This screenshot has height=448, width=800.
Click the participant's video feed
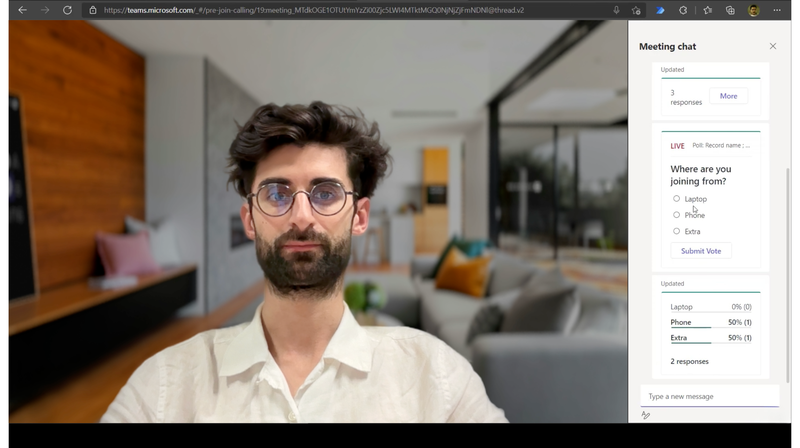tap(318, 221)
